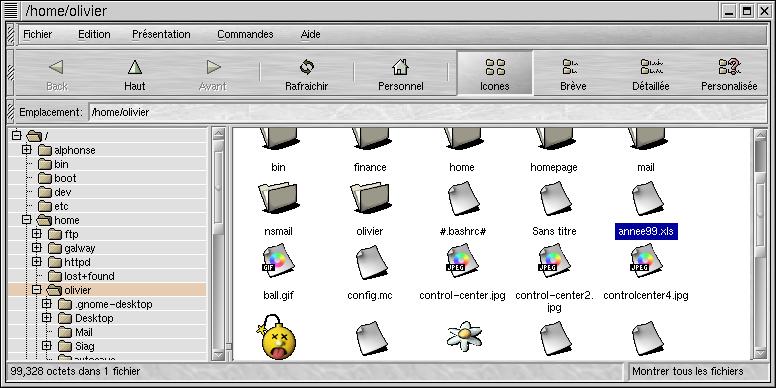This screenshot has height=388, width=776.
Task: Click the dead smiley bomb icon
Action: click(276, 337)
